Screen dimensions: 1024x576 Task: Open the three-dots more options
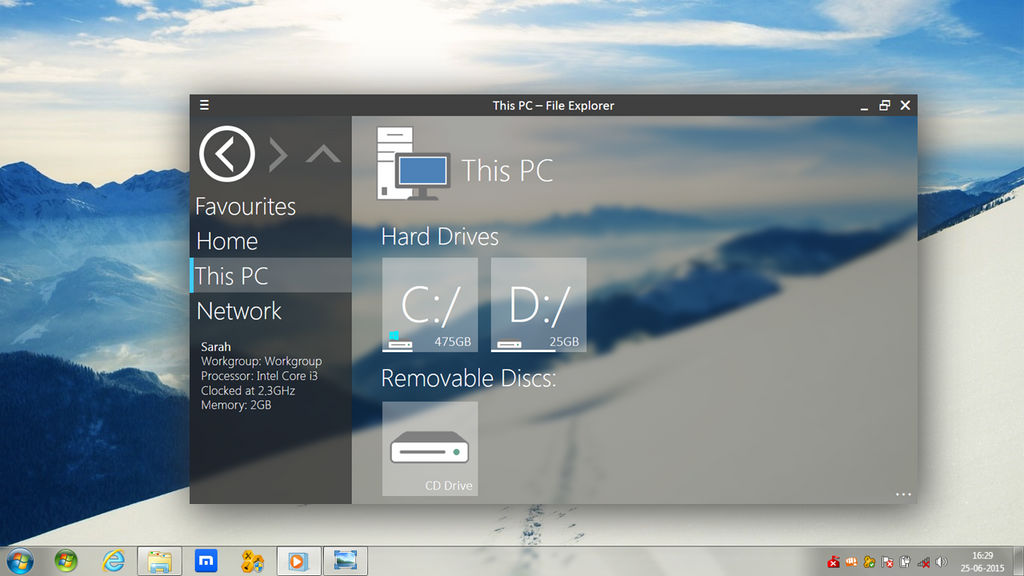pyautogui.click(x=903, y=494)
